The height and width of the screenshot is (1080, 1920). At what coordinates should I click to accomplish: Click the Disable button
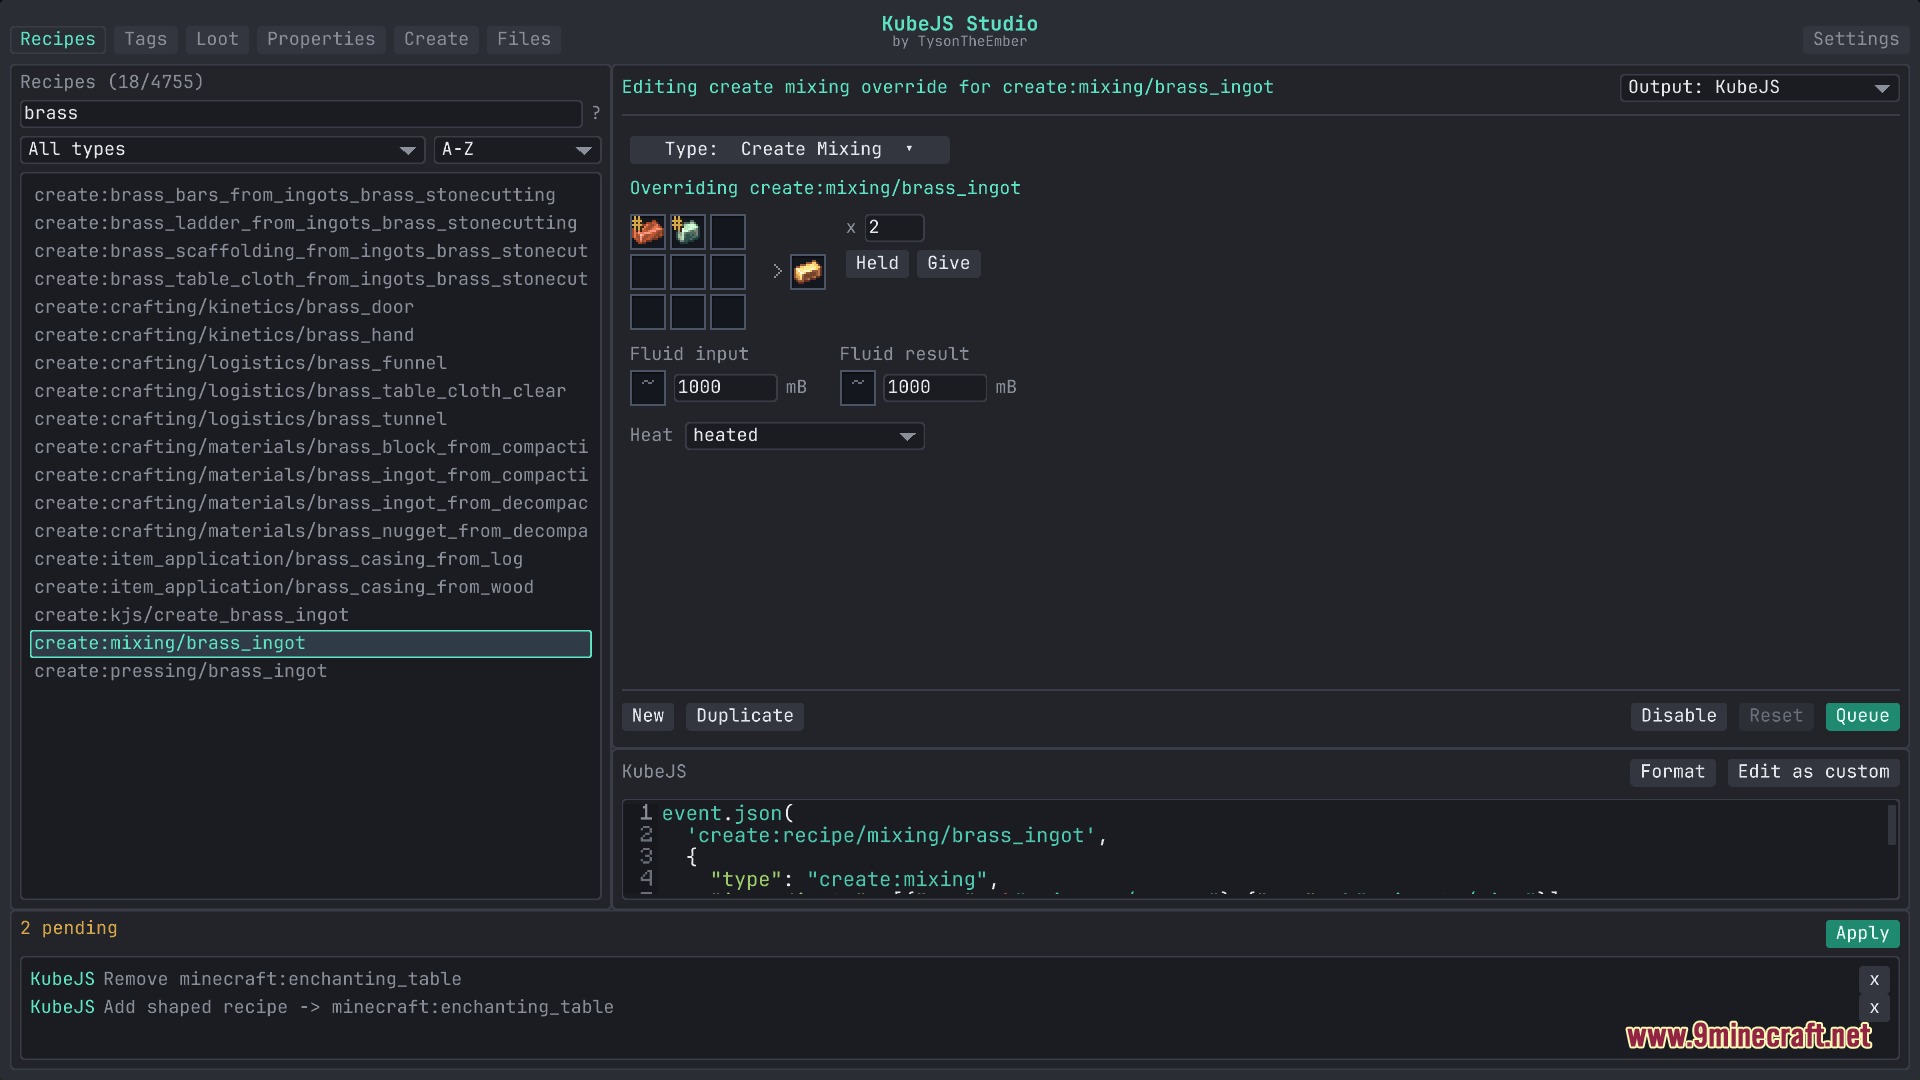[1679, 717]
